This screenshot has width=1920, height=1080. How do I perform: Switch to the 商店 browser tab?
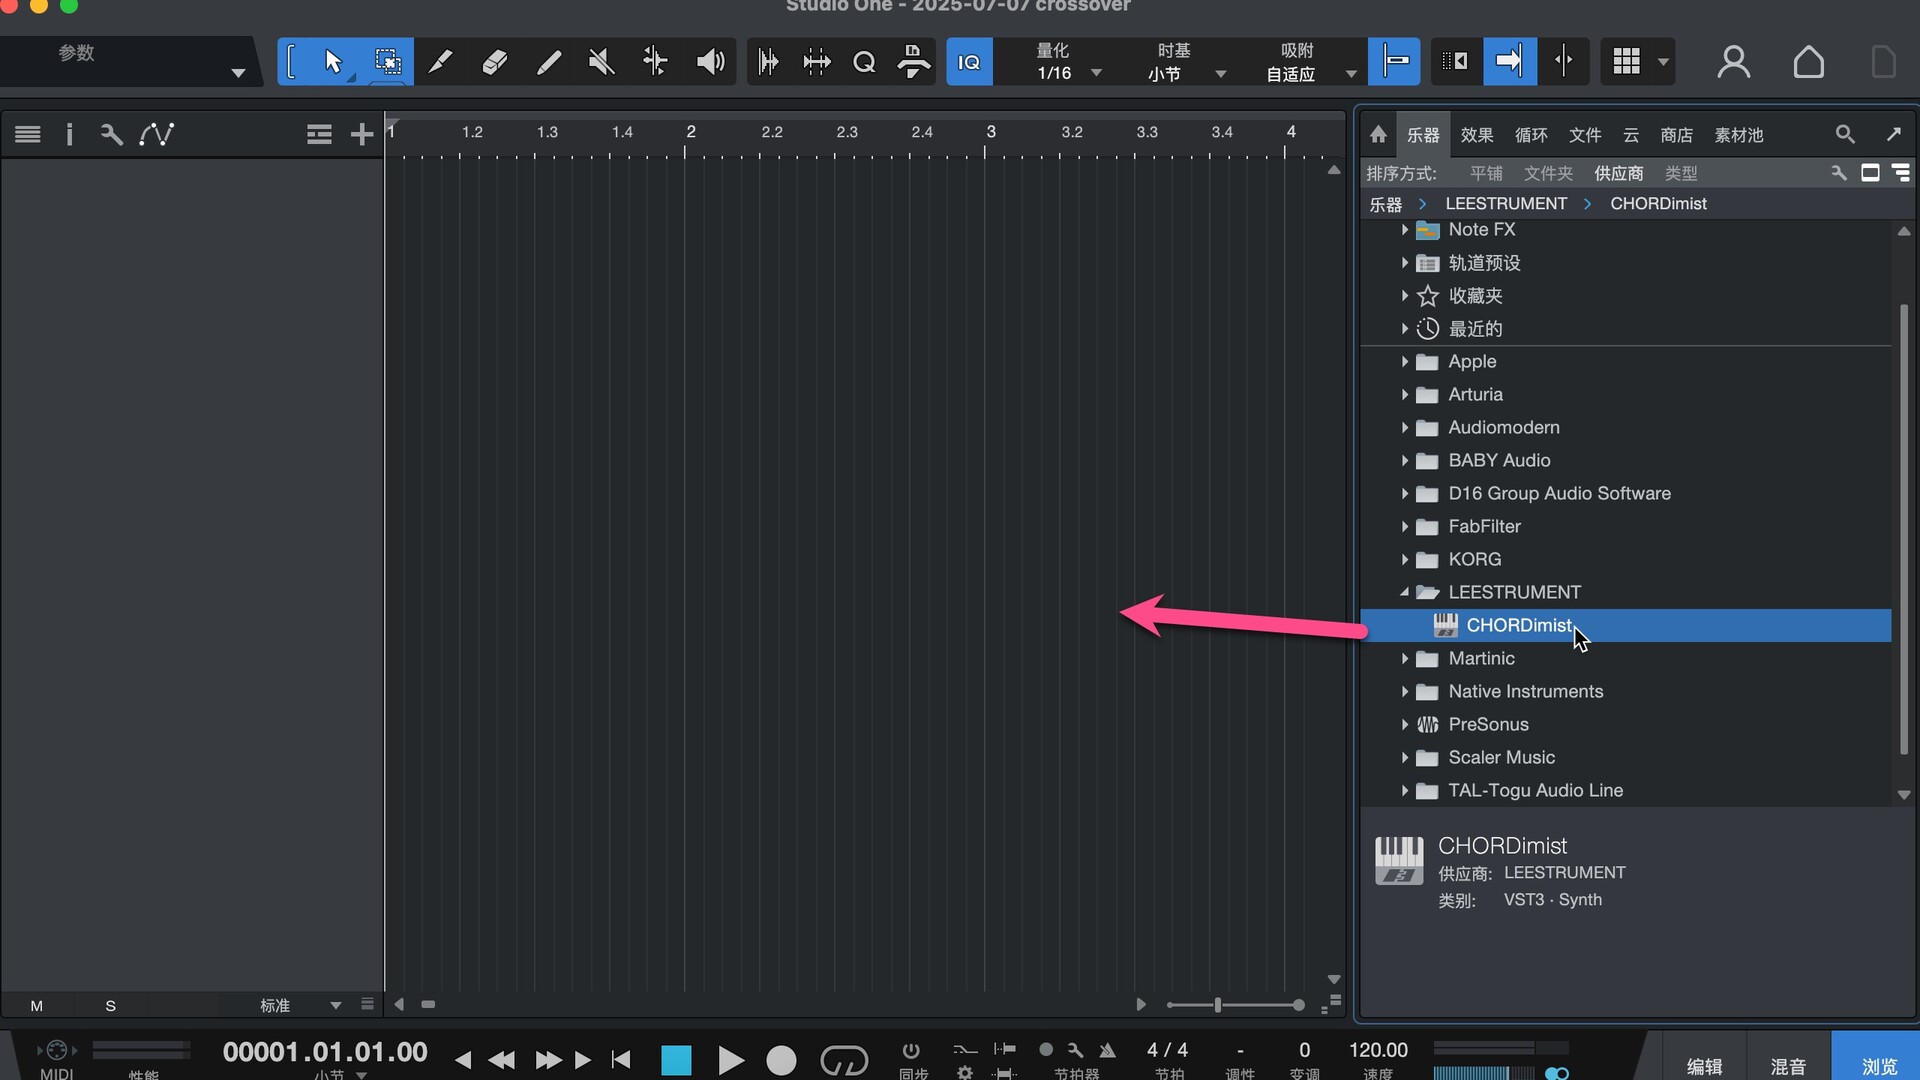pos(1677,135)
